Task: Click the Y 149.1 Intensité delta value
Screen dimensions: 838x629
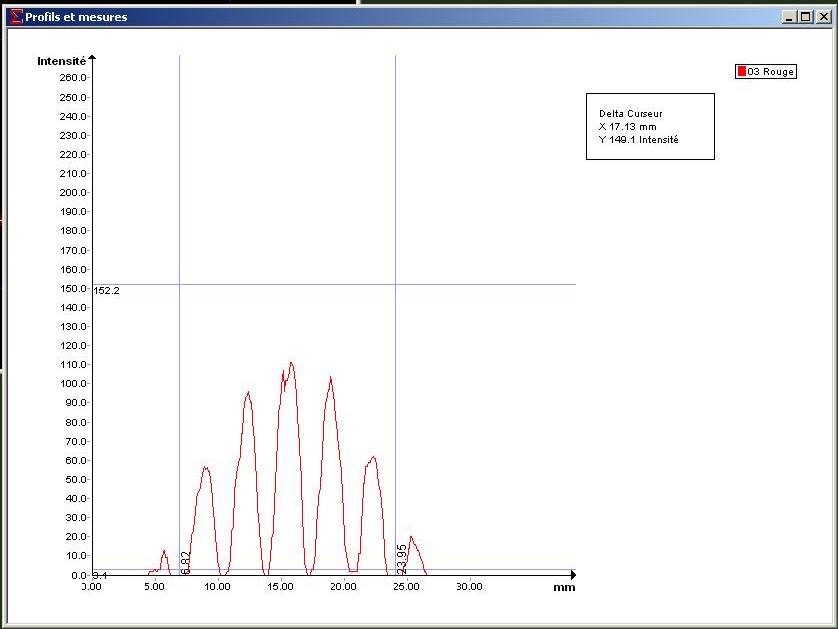Action: [x=639, y=139]
